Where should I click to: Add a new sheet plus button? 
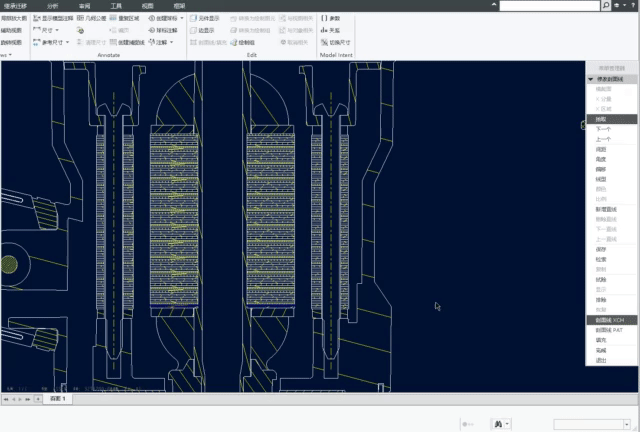38,399
